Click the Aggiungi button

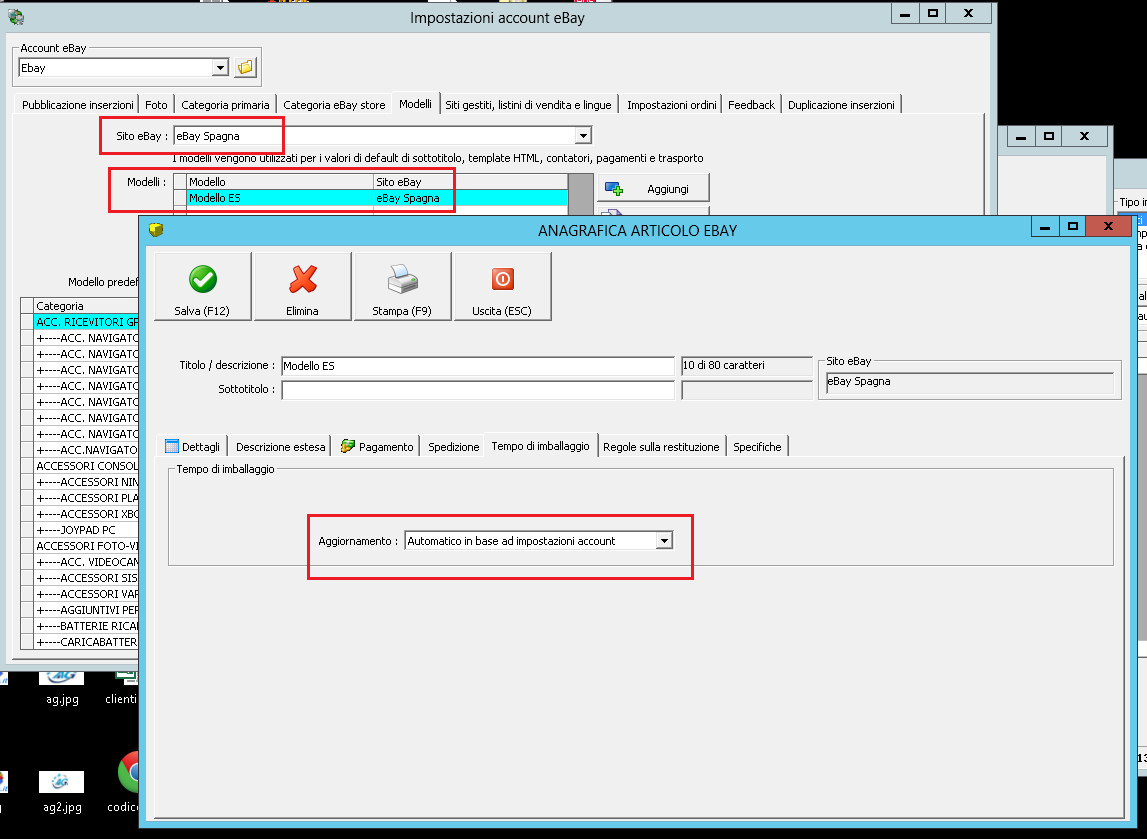[x=653, y=189]
